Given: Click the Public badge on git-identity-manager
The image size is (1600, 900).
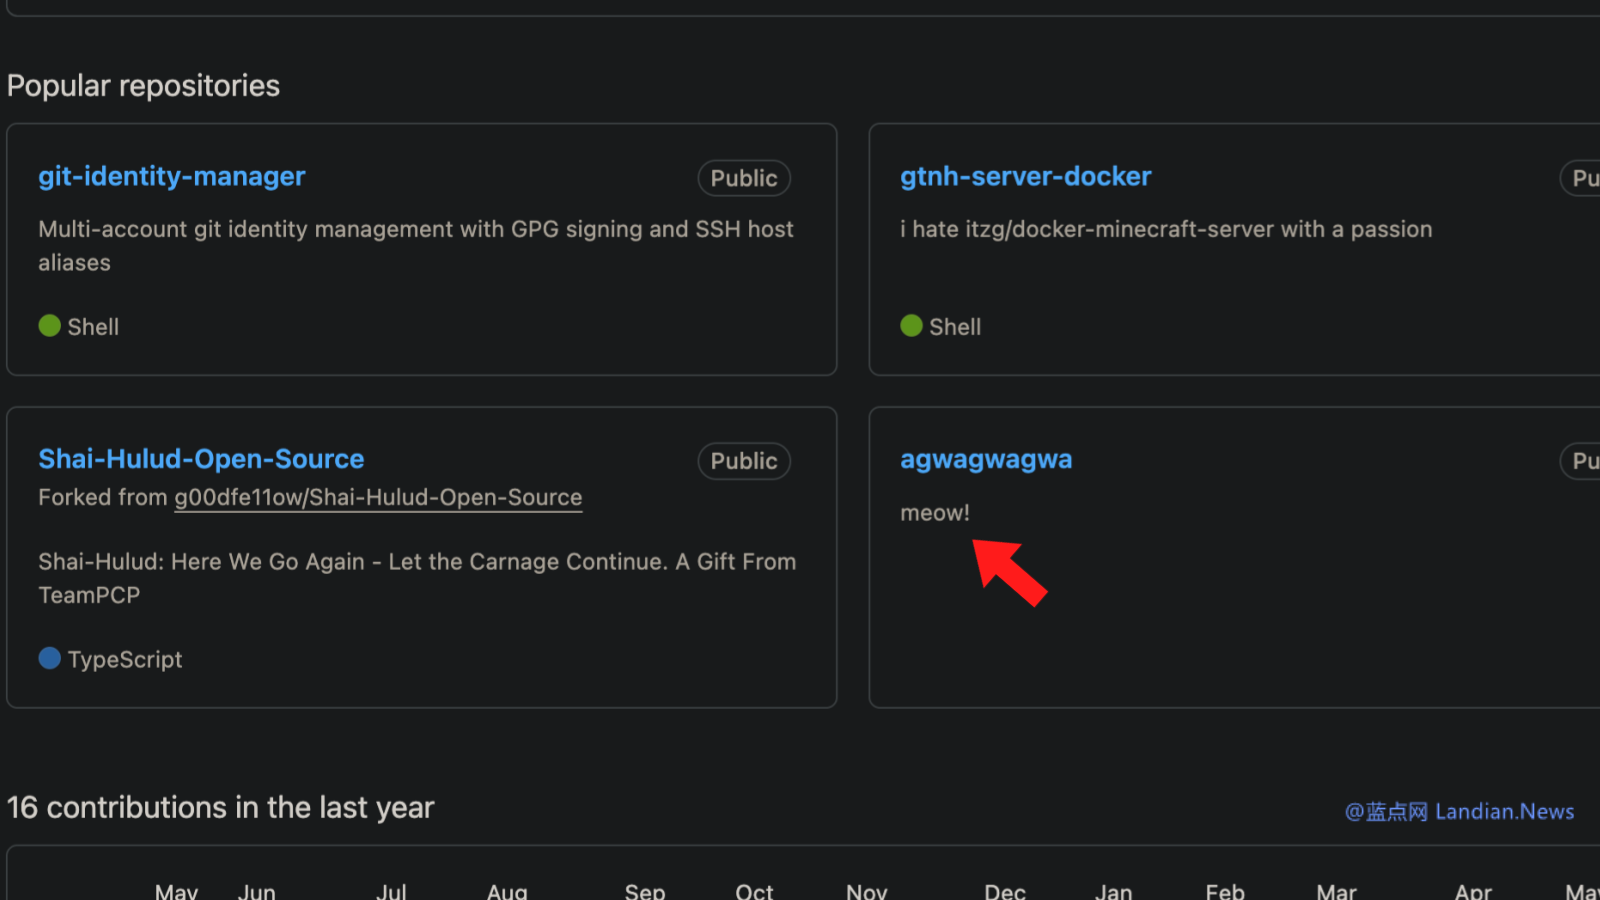Looking at the screenshot, I should point(744,178).
